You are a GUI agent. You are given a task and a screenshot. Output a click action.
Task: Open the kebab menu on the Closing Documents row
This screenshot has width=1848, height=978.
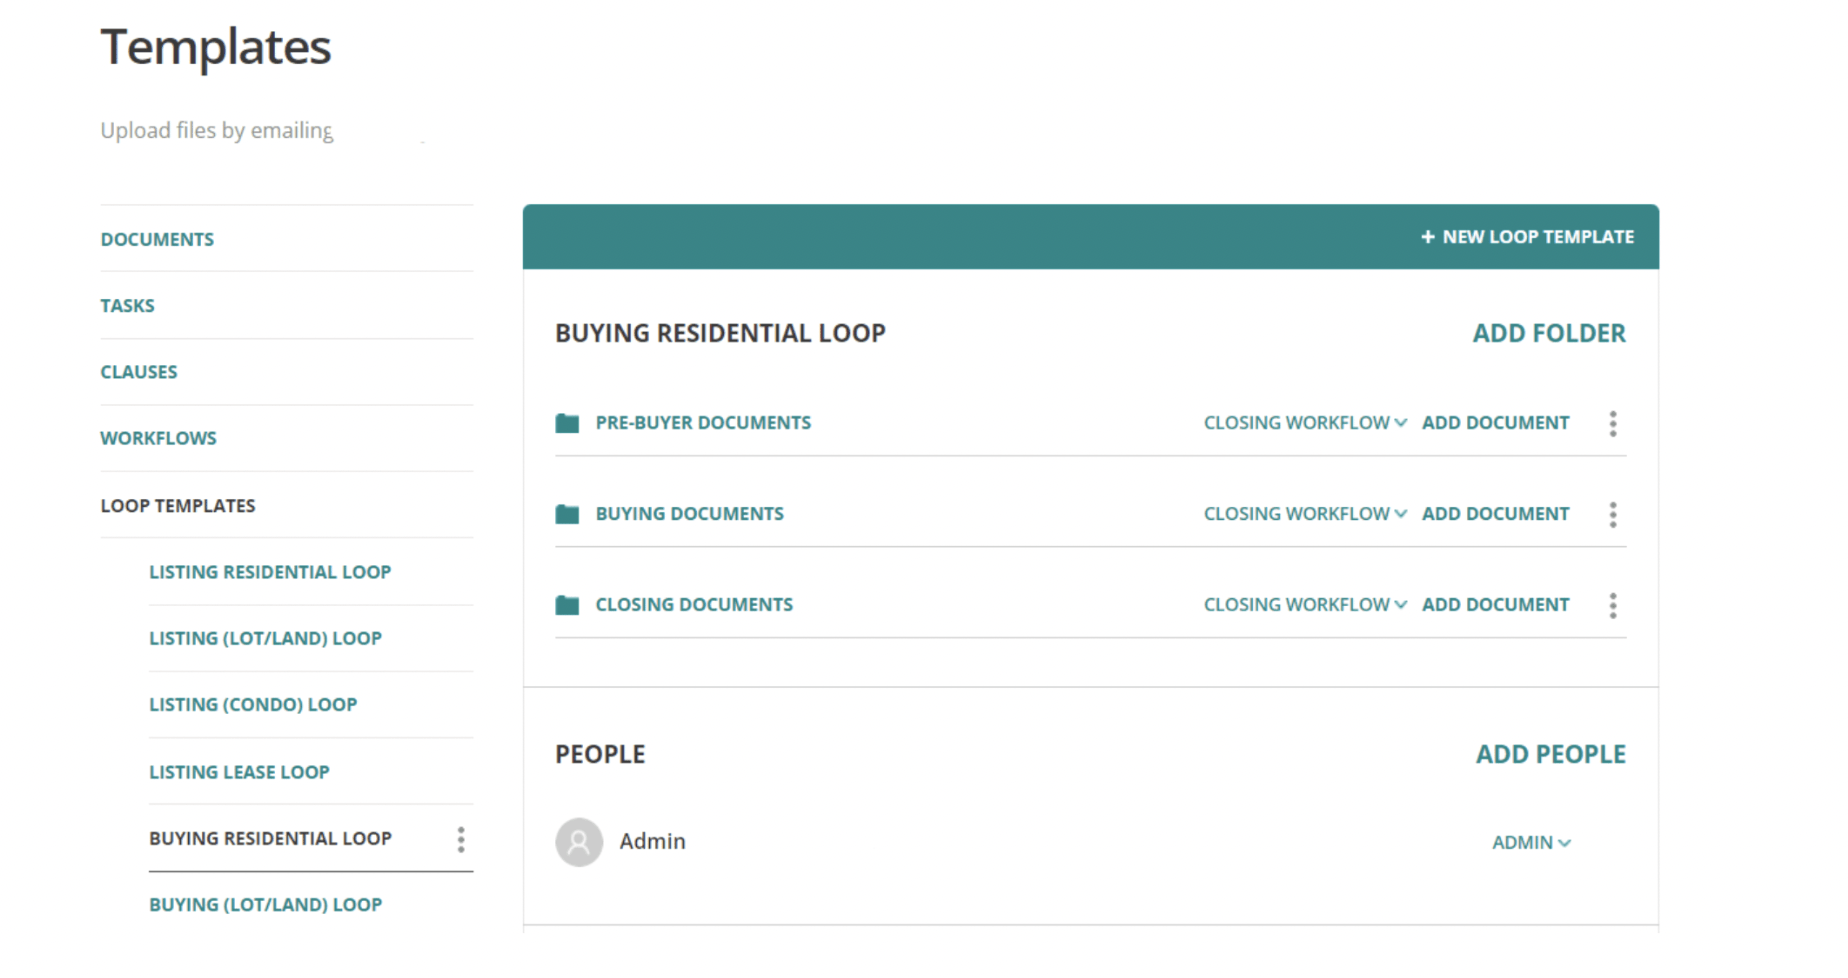click(1613, 605)
